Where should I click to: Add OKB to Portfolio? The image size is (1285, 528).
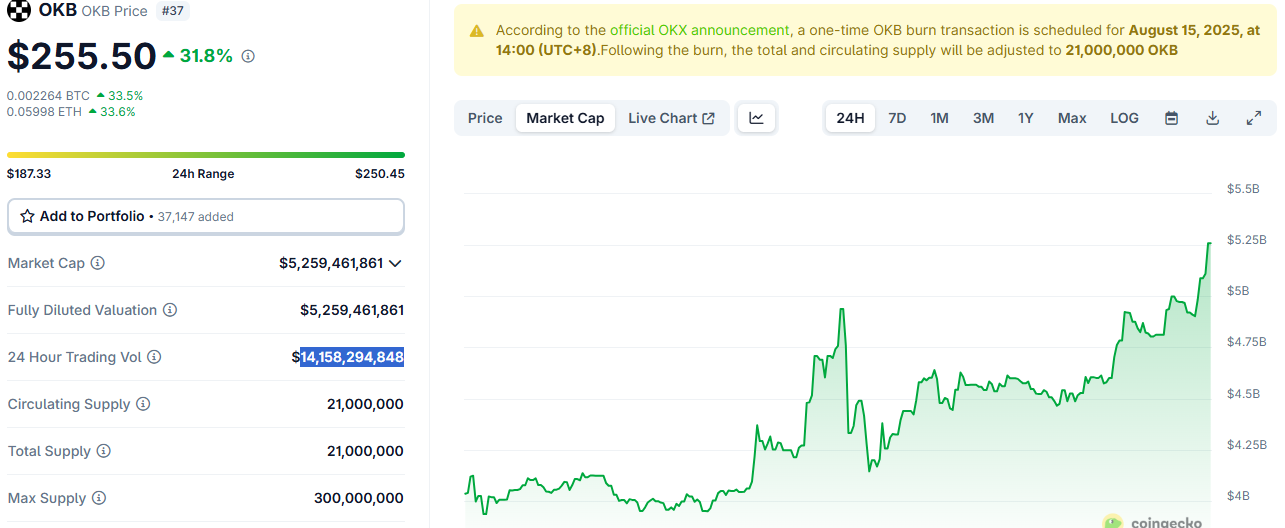pos(205,216)
